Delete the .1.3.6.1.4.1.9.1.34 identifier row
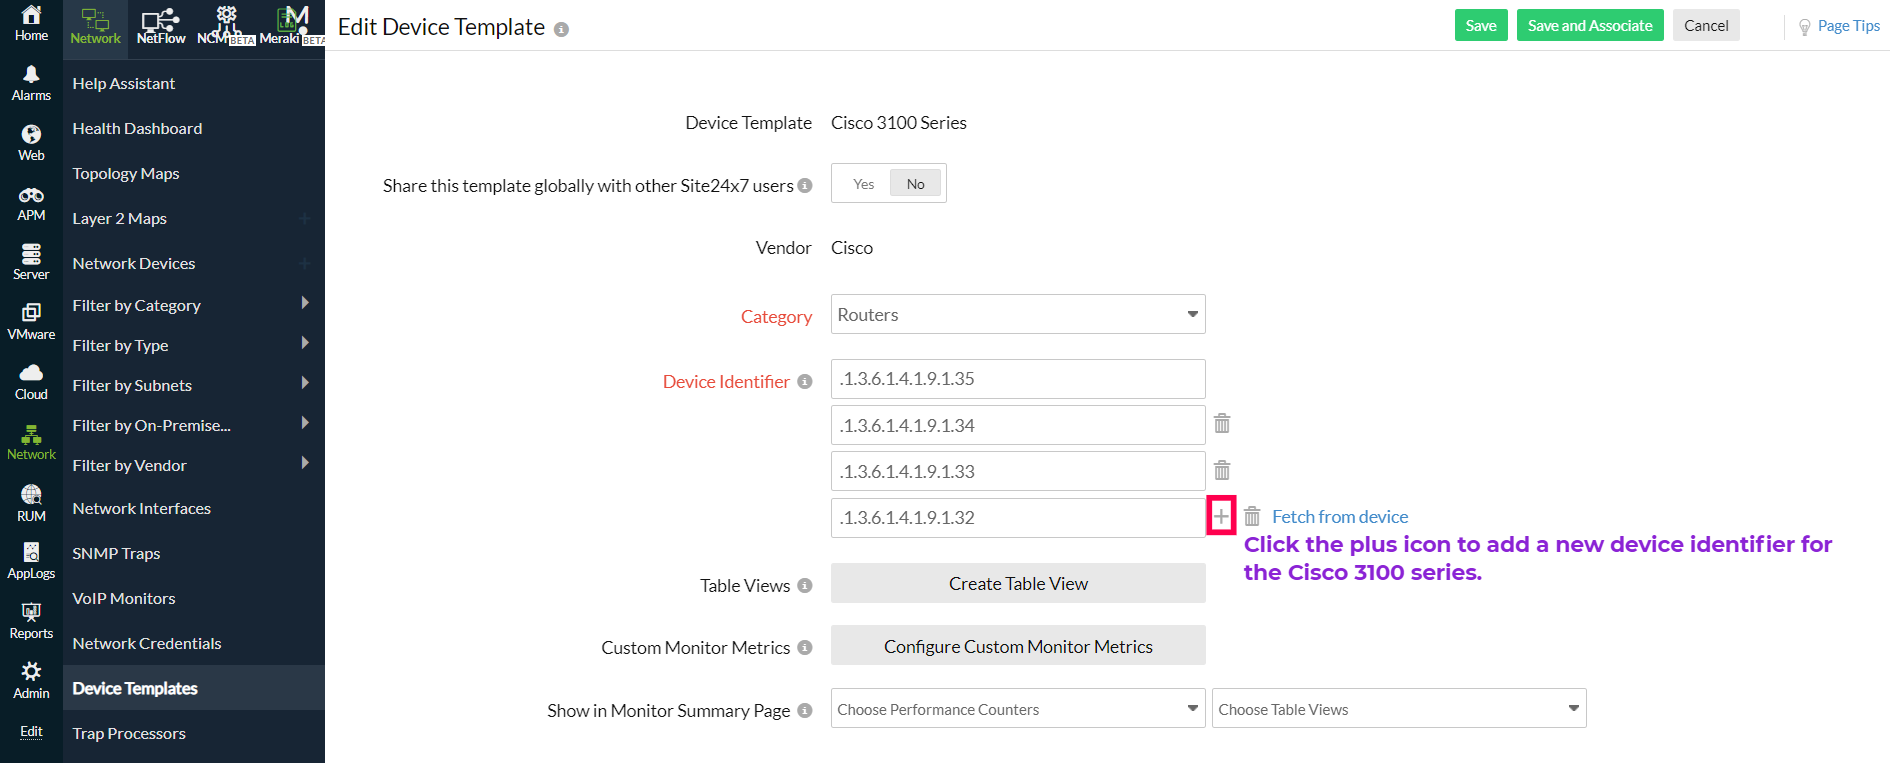1890x763 pixels. pos(1222,424)
